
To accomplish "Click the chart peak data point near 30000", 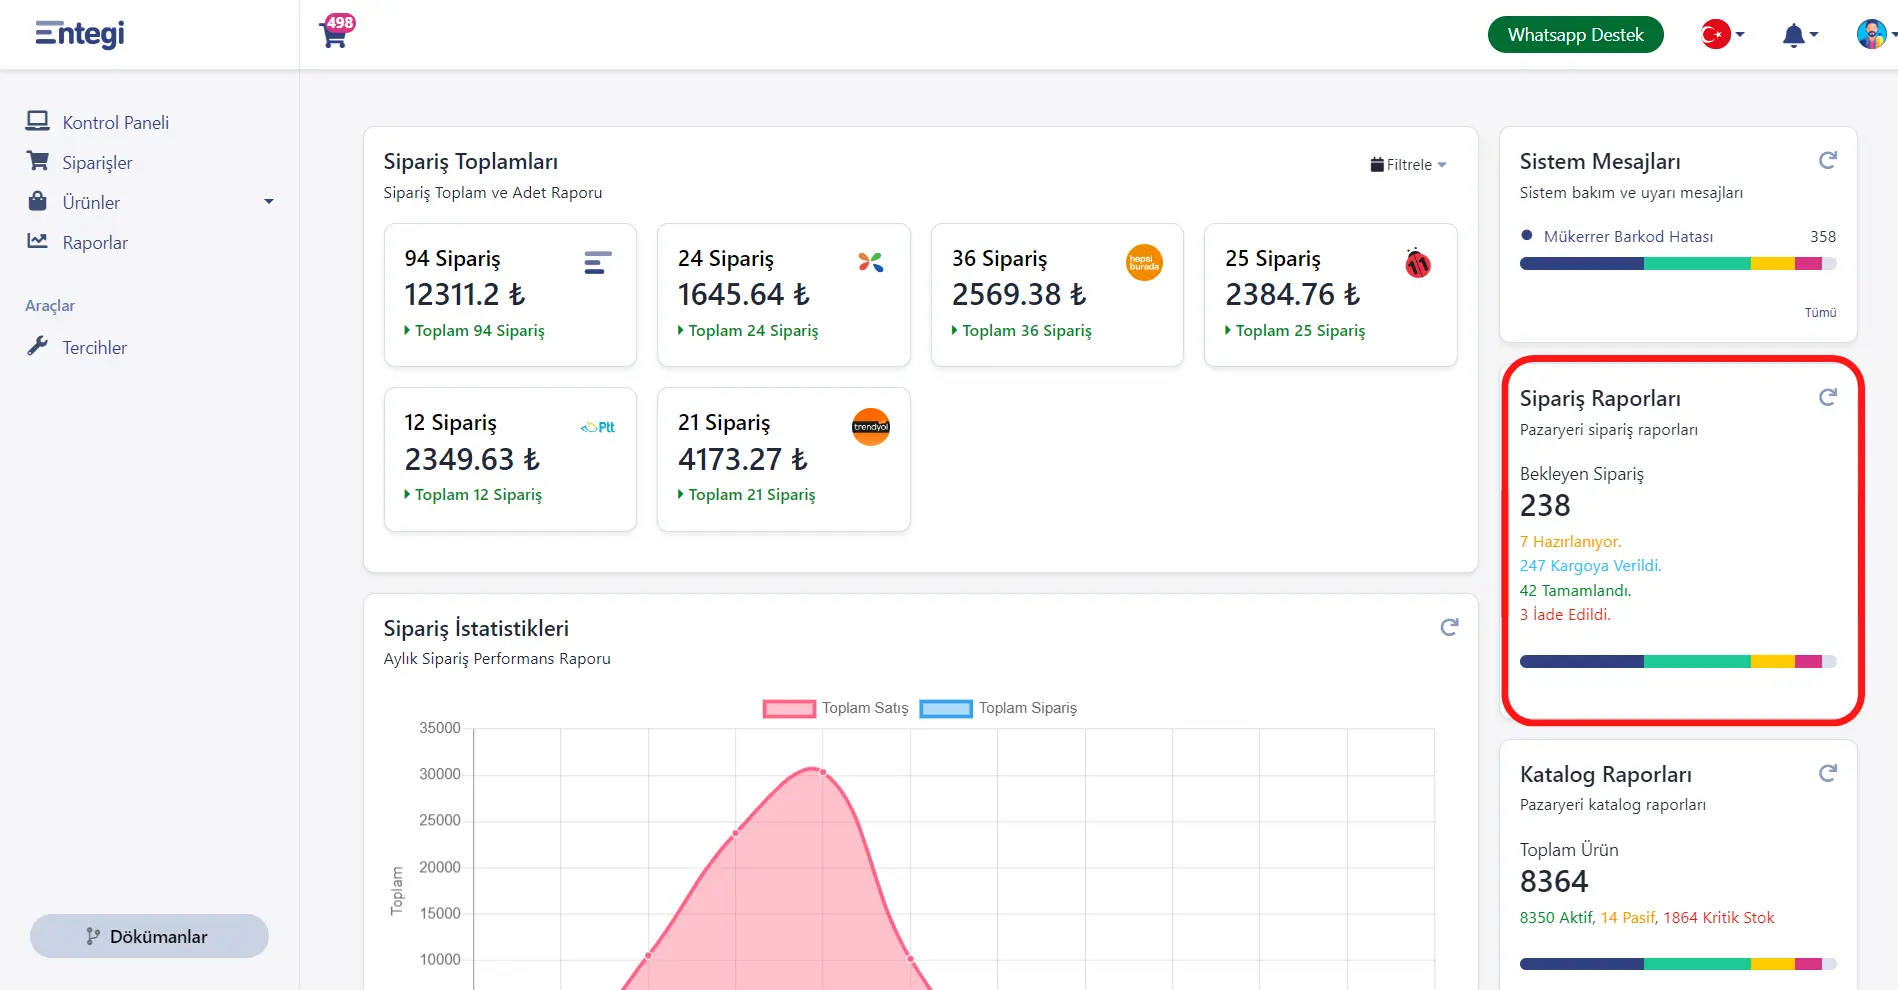I will (x=823, y=772).
